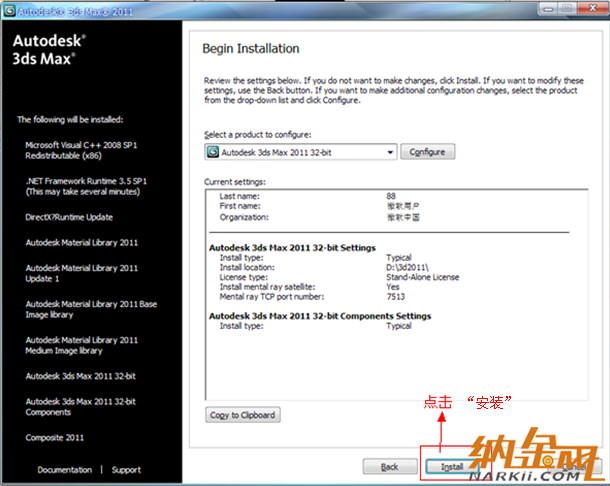The width and height of the screenshot is (610, 486).
Task: Click the Medium Image library entry
Action: click(x=82, y=345)
